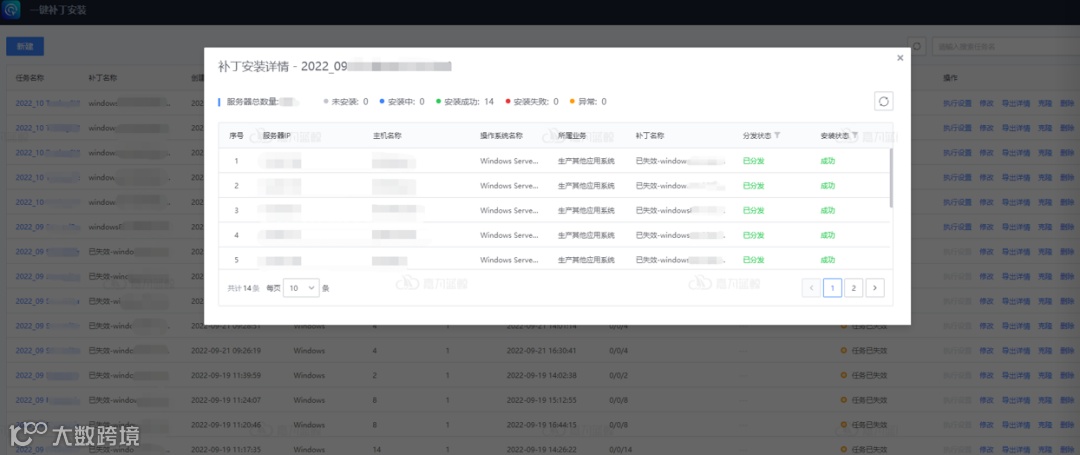Click the 补丁名称 header in the dialog
This screenshot has height=455, width=1080.
[x=650, y=136]
